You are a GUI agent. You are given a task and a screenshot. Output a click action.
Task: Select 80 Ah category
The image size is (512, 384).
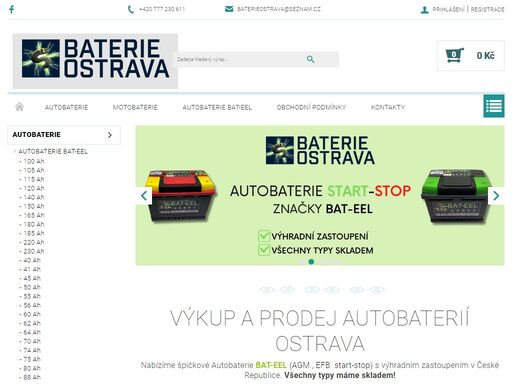(x=32, y=368)
